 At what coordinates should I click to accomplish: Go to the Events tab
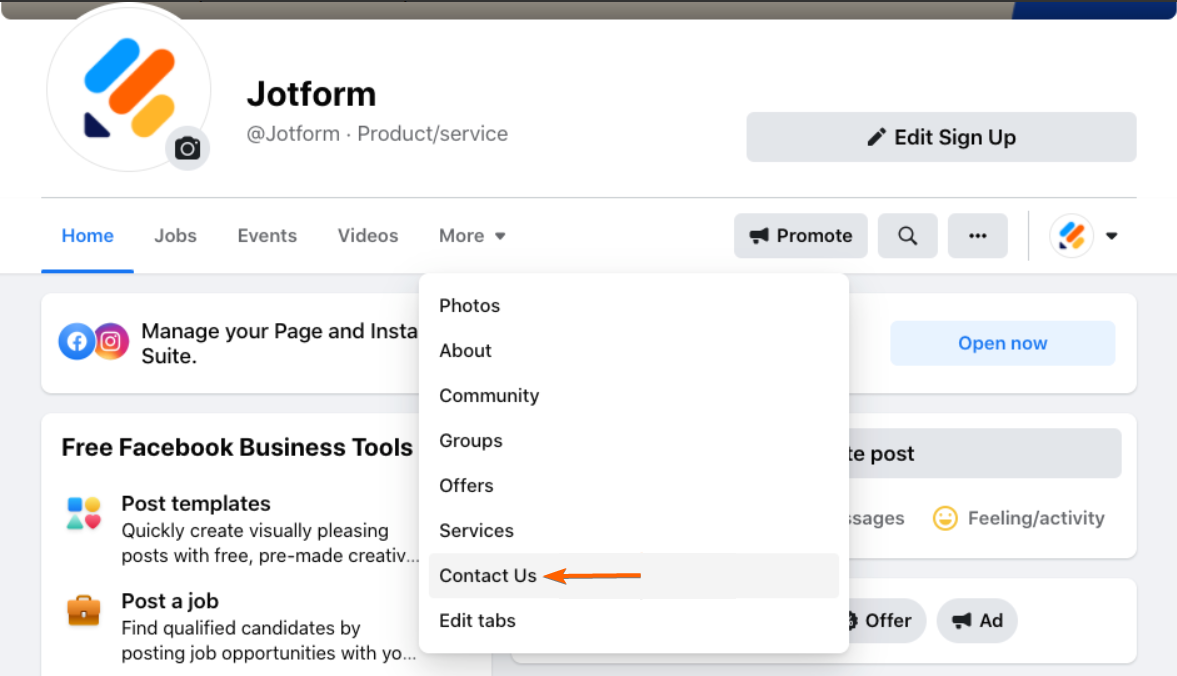point(267,236)
